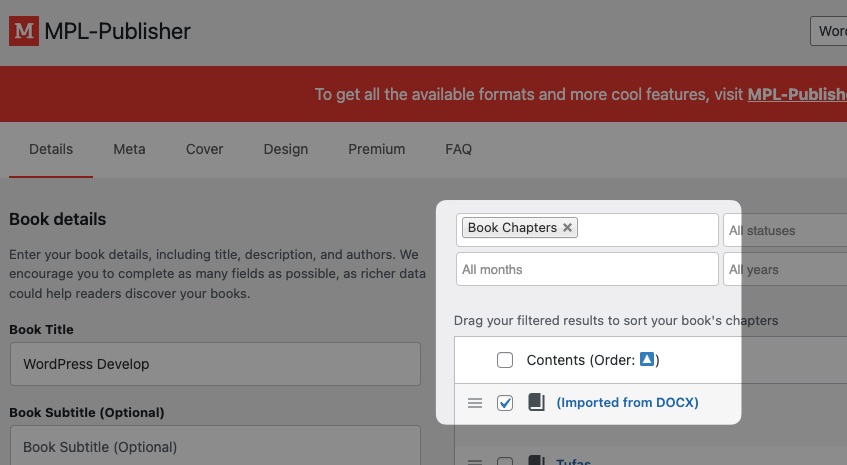The image size is (847, 465).
Task: Uncheck the Imported from DOCX checkbox
Action: point(505,403)
